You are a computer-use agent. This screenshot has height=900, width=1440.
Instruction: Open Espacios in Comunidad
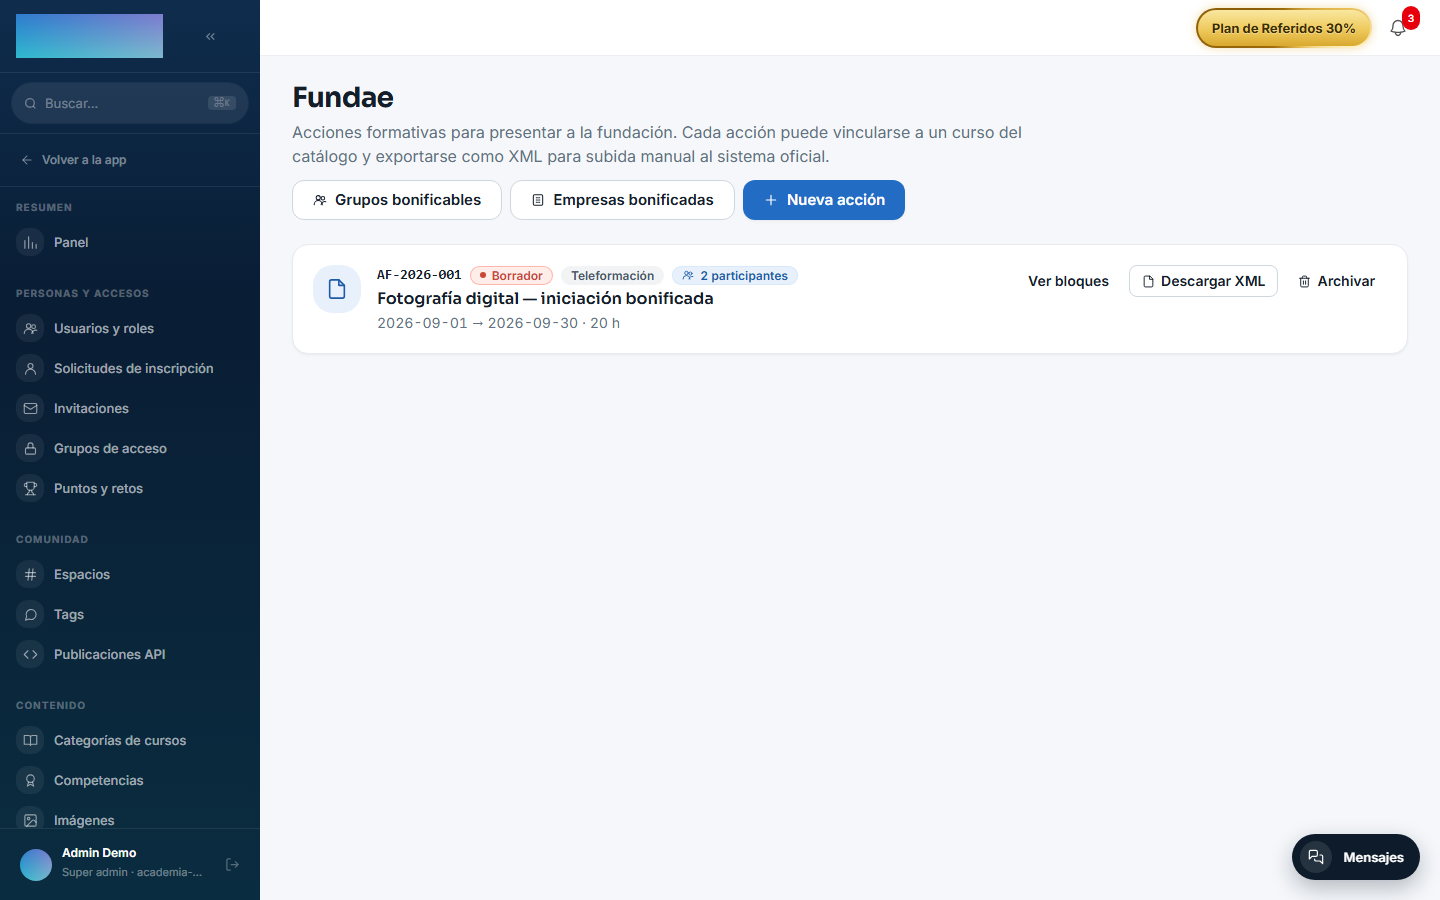tap(130, 575)
